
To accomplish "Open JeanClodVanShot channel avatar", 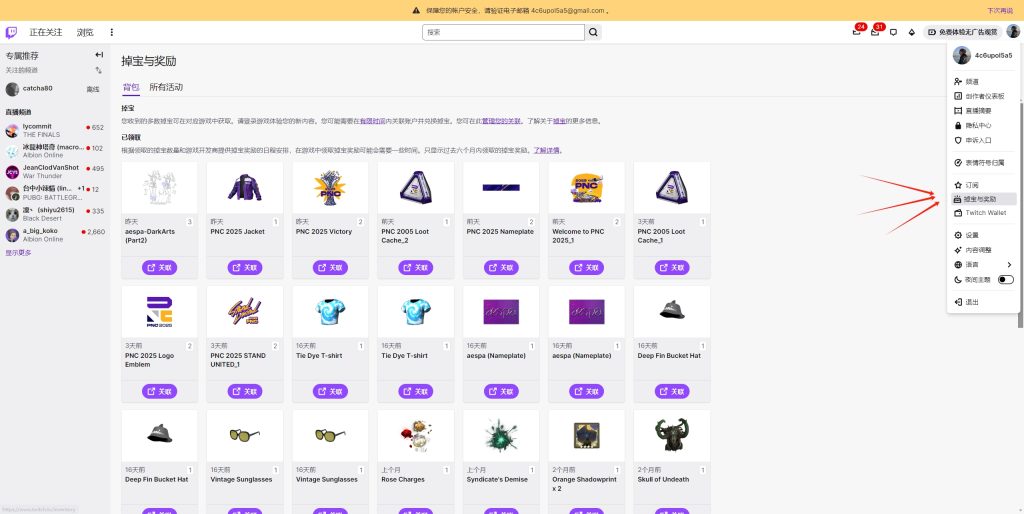I will (x=12, y=172).
